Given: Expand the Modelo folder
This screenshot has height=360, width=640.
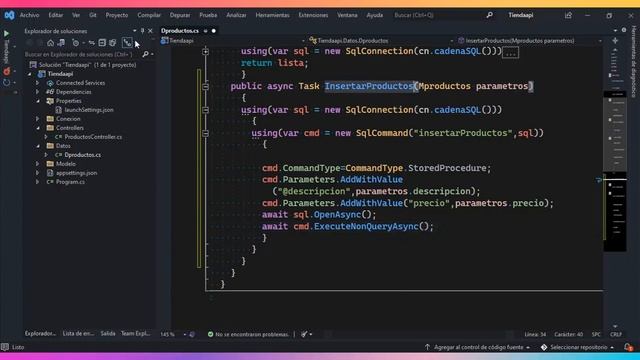Looking at the screenshot, I should pyautogui.click(x=38, y=164).
